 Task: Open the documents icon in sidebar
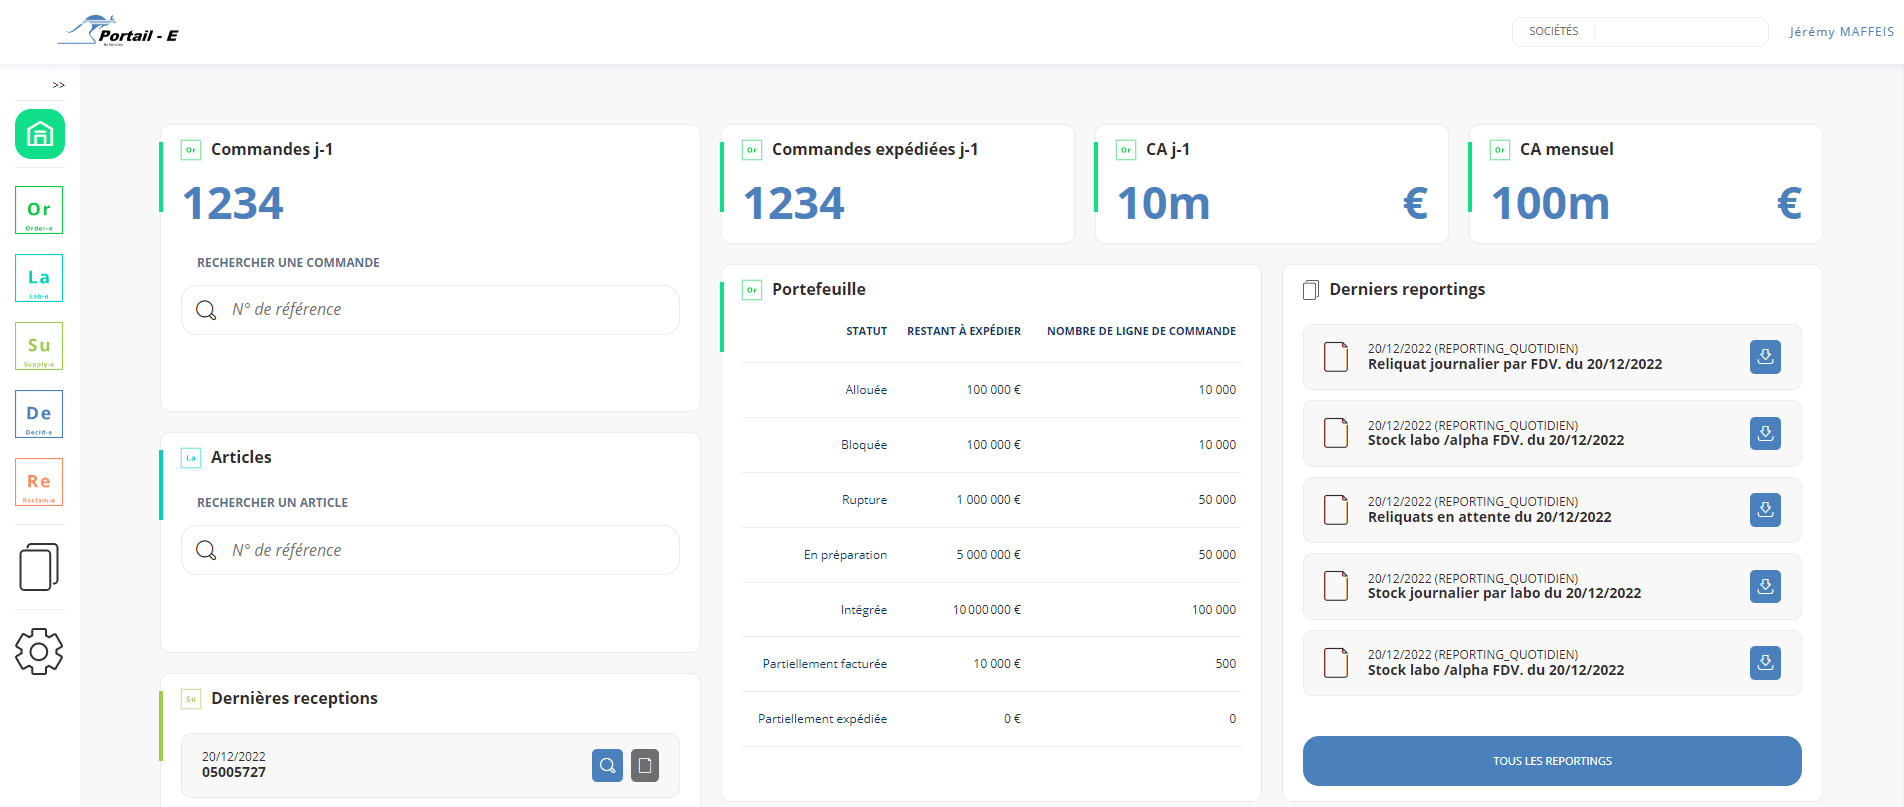coord(39,567)
